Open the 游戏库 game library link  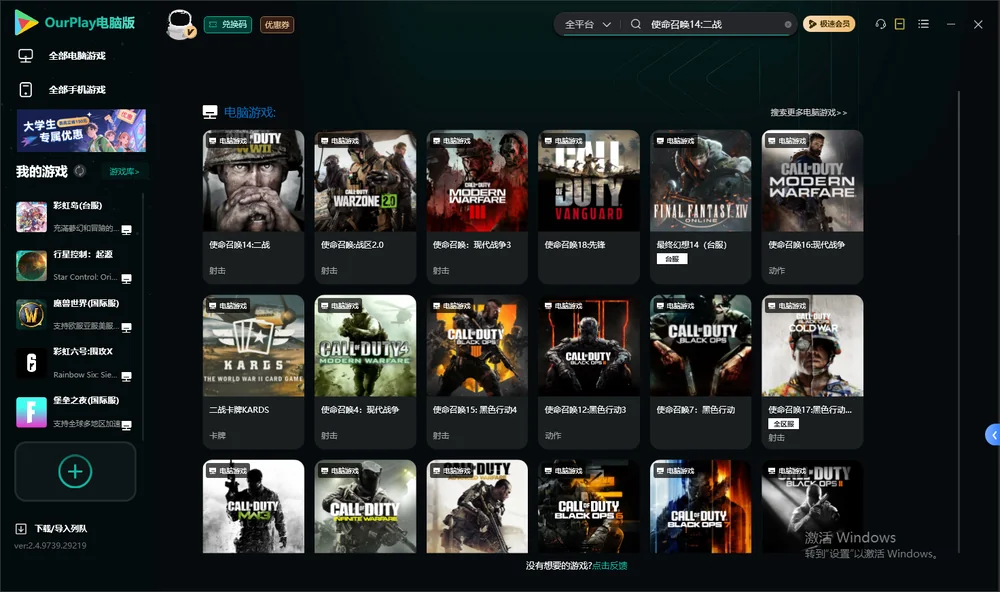coord(124,171)
